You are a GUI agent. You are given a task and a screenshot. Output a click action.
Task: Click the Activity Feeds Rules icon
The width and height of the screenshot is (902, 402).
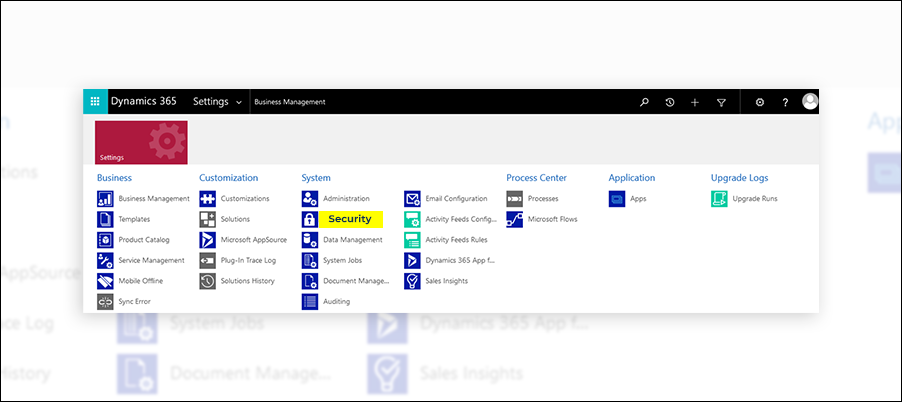(x=412, y=240)
